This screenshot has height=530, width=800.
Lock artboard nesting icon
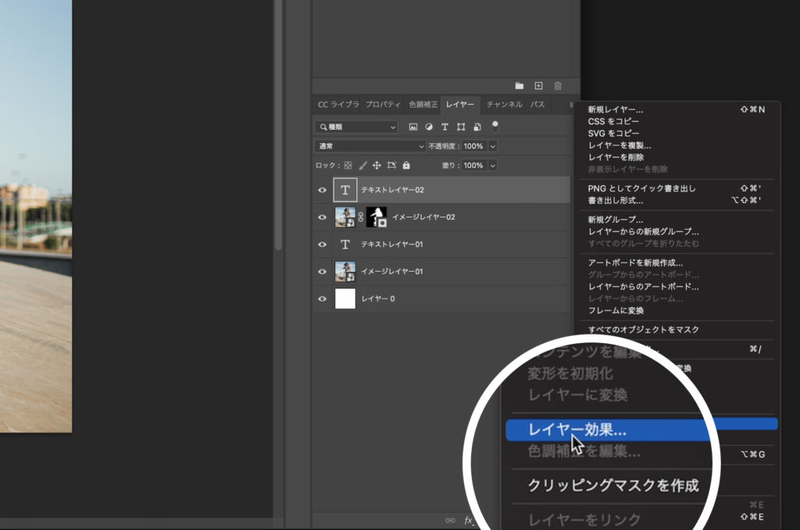click(x=391, y=165)
